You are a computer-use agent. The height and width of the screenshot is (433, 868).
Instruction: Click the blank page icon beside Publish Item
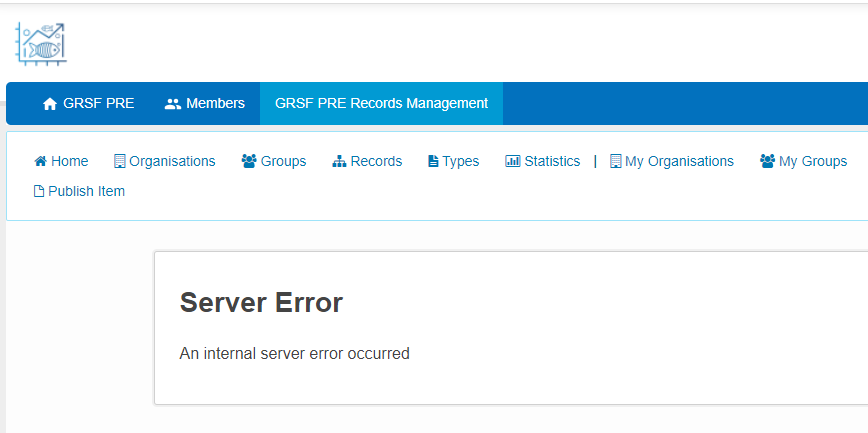pyautogui.click(x=39, y=191)
